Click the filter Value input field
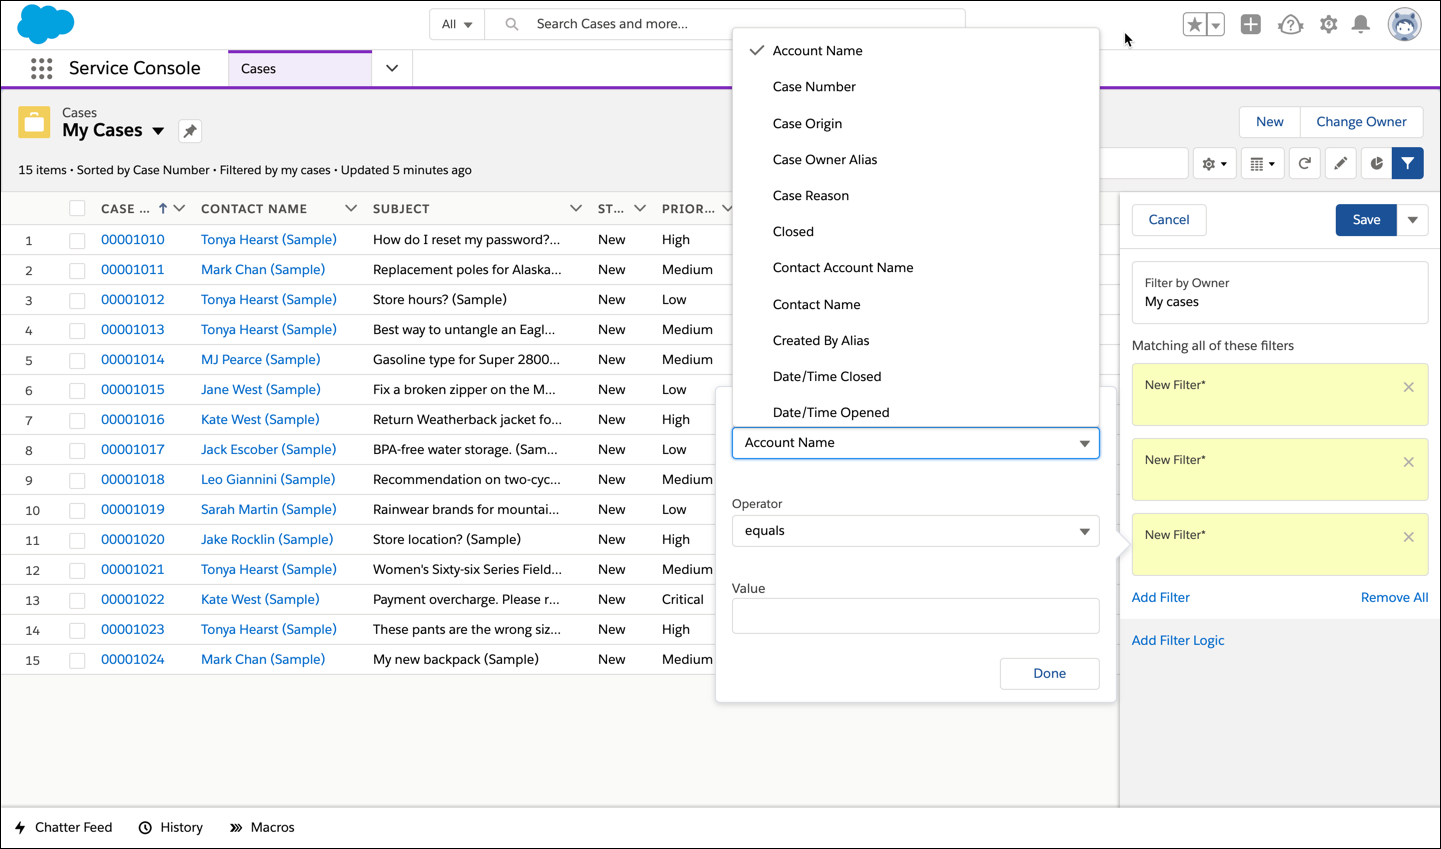This screenshot has height=849, width=1441. 916,616
